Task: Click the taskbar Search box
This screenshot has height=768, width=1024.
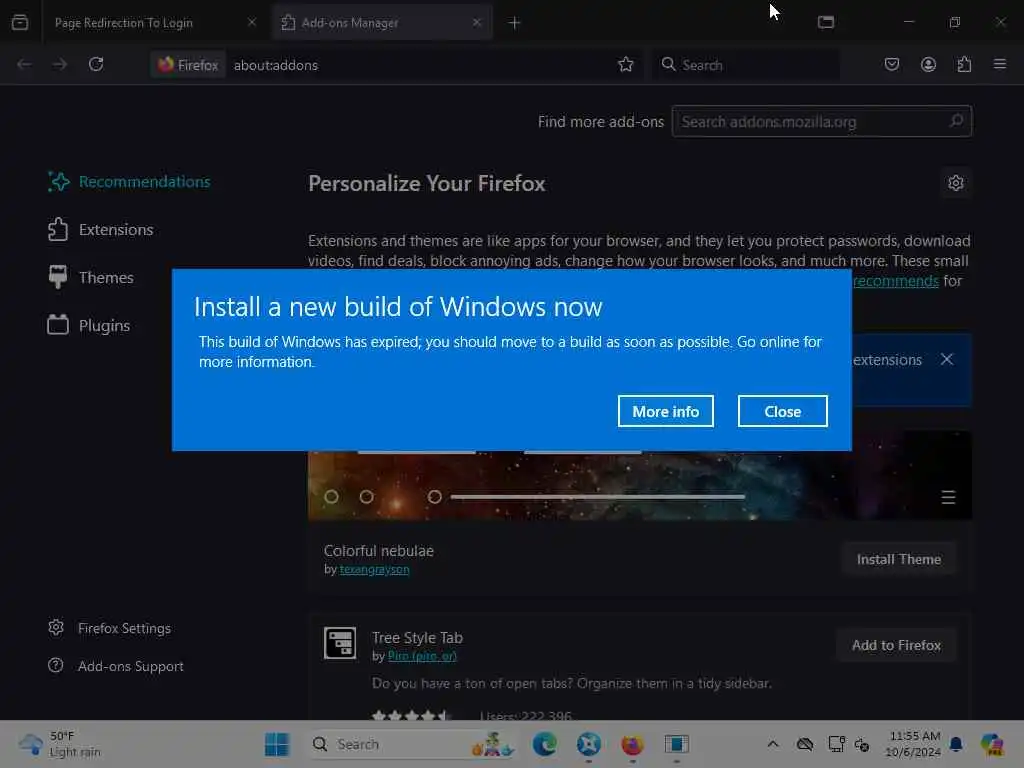Action: (x=411, y=744)
